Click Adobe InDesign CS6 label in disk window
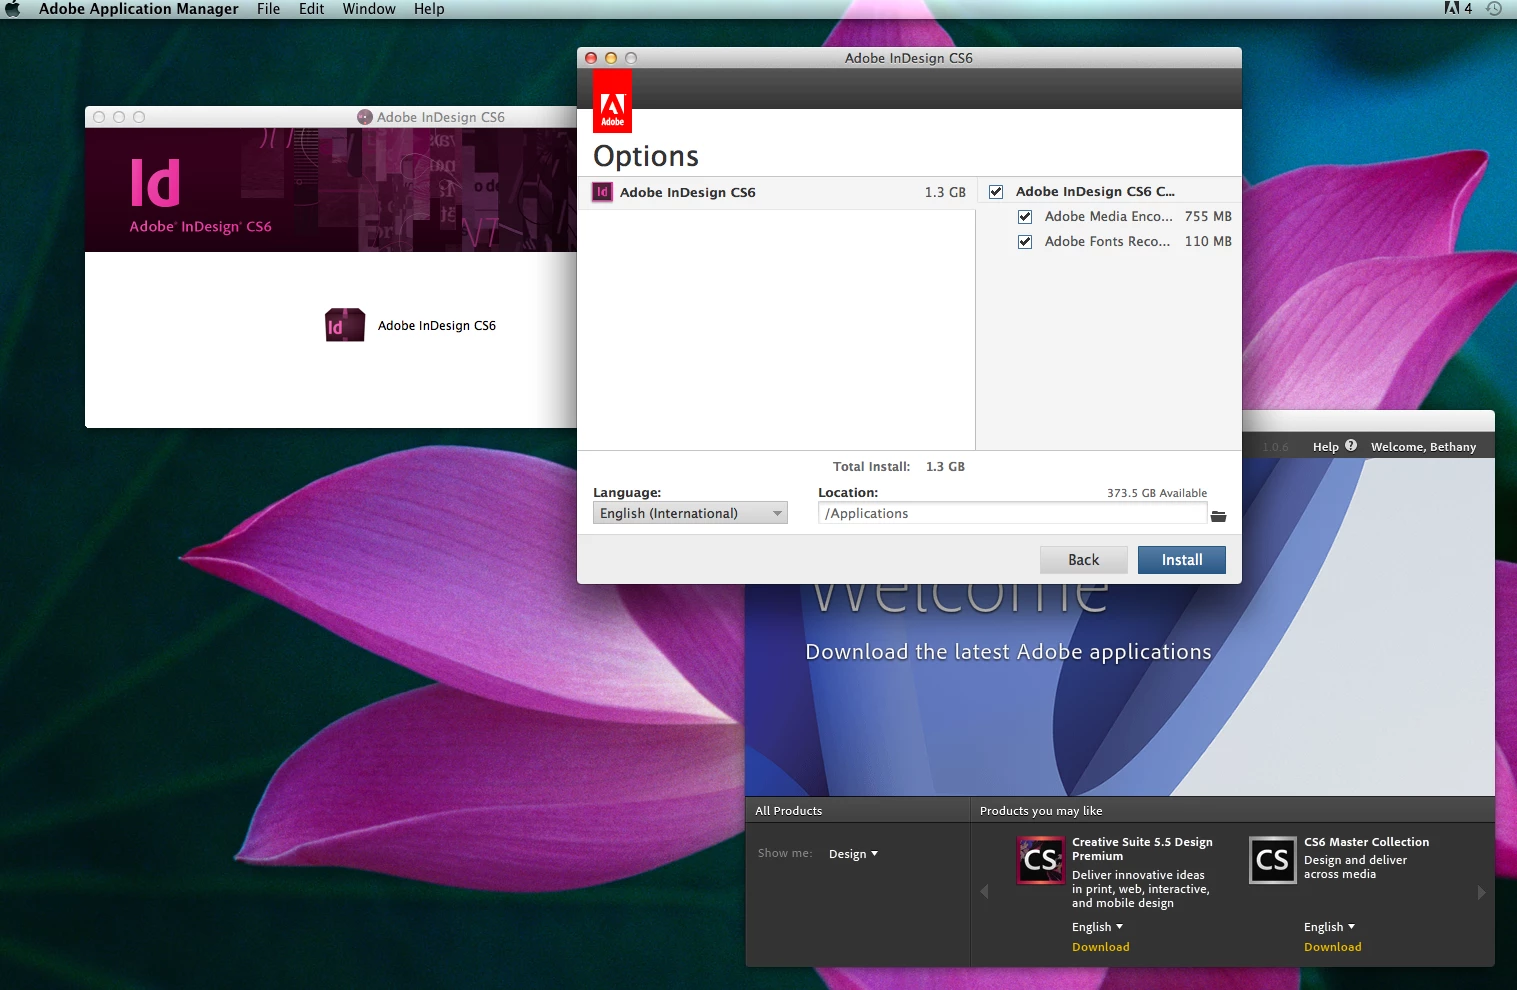The height and width of the screenshot is (990, 1517). point(437,326)
